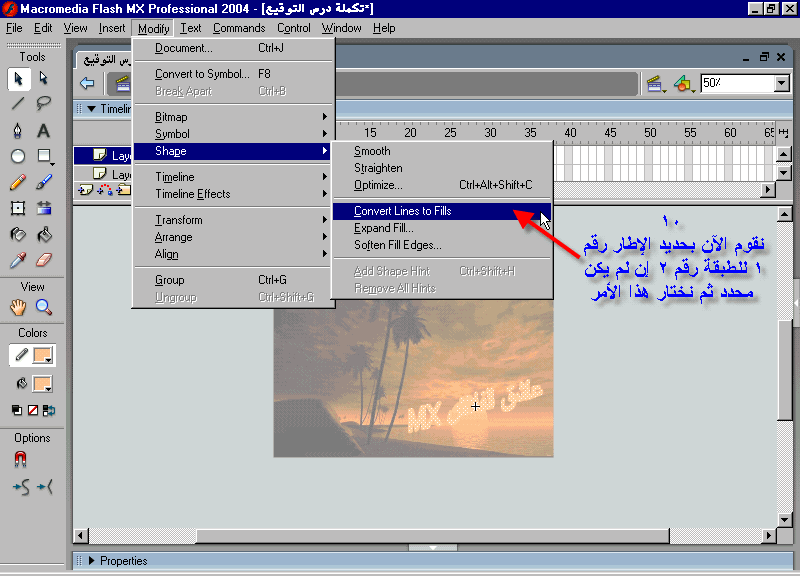Choose the Rectangle tool
Viewport: 800px width, 576px height.
(x=44, y=156)
